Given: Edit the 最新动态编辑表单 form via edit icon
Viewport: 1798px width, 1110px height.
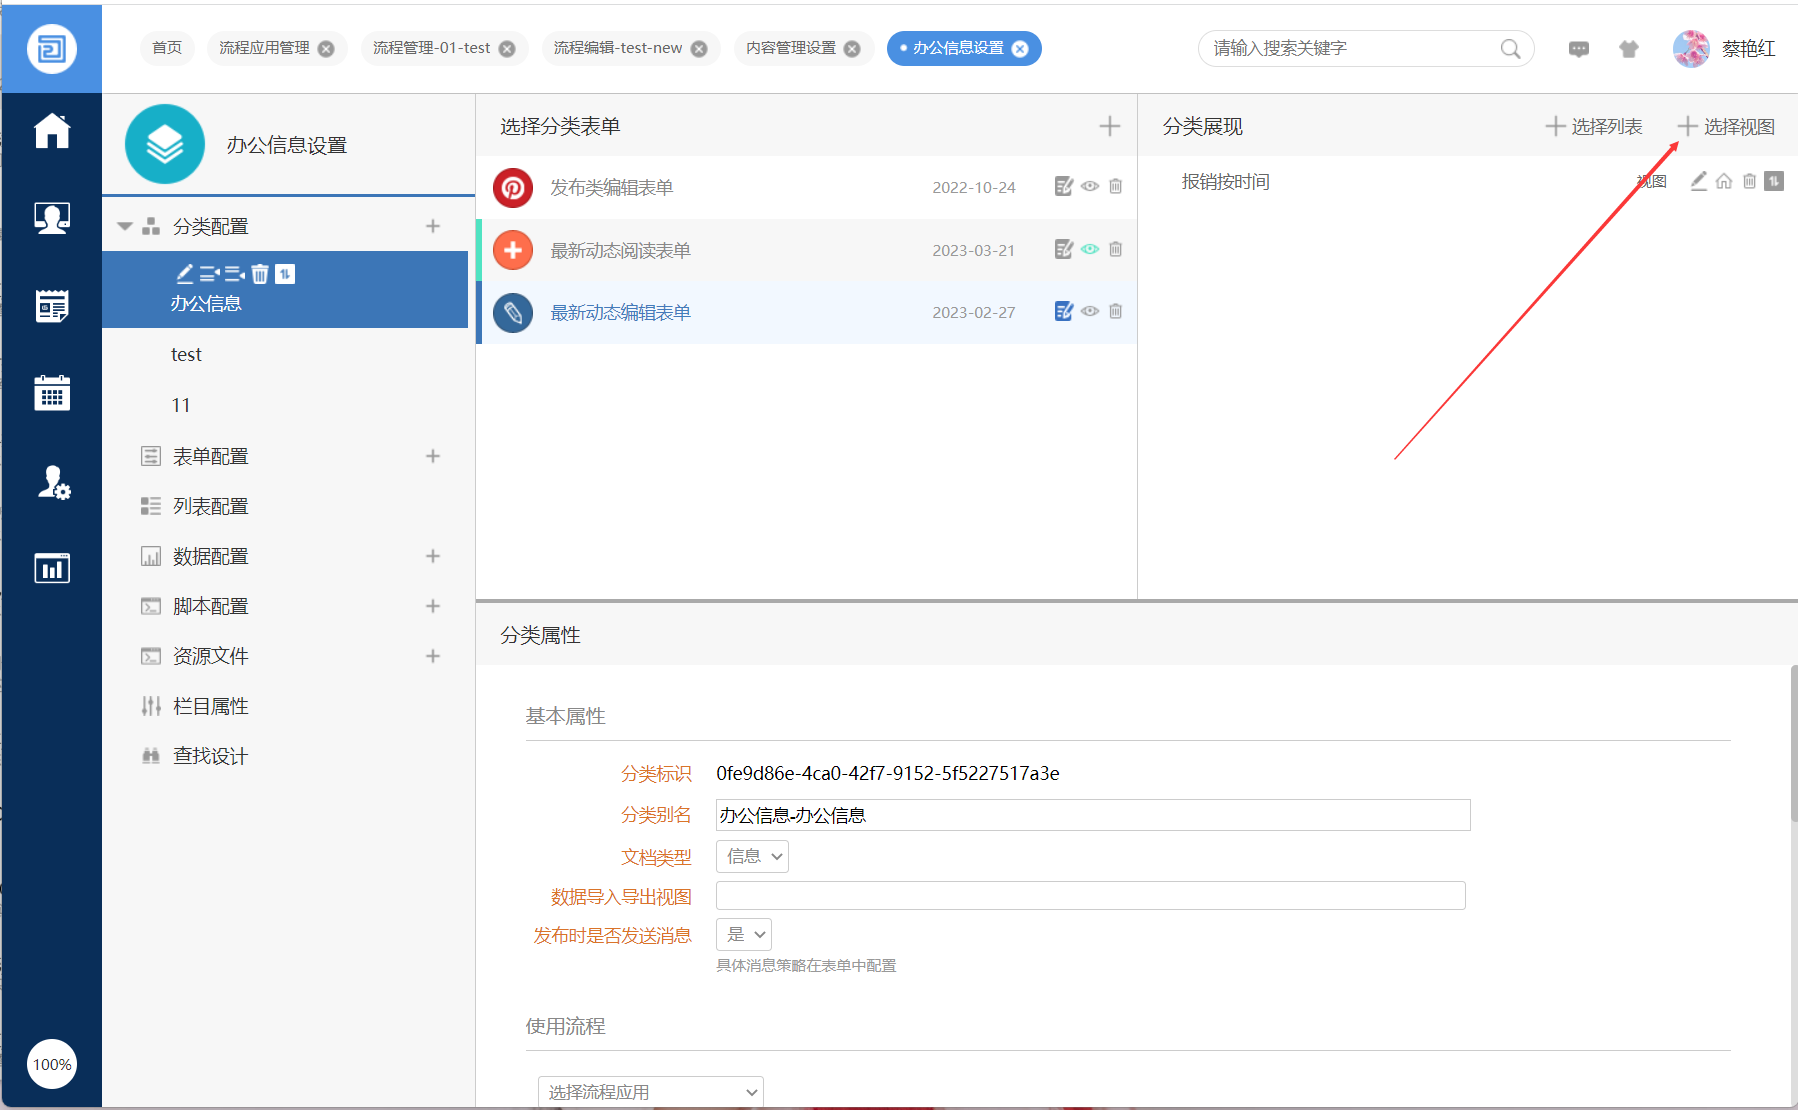Looking at the screenshot, I should 1063,311.
